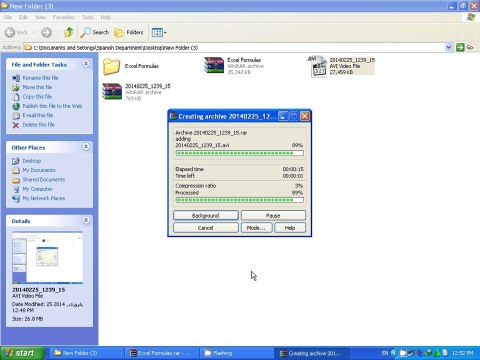Screen dimensions: 480x360
Task: Click the Pause button in WinRAR dialog
Action: pyautogui.click(x=273, y=216)
